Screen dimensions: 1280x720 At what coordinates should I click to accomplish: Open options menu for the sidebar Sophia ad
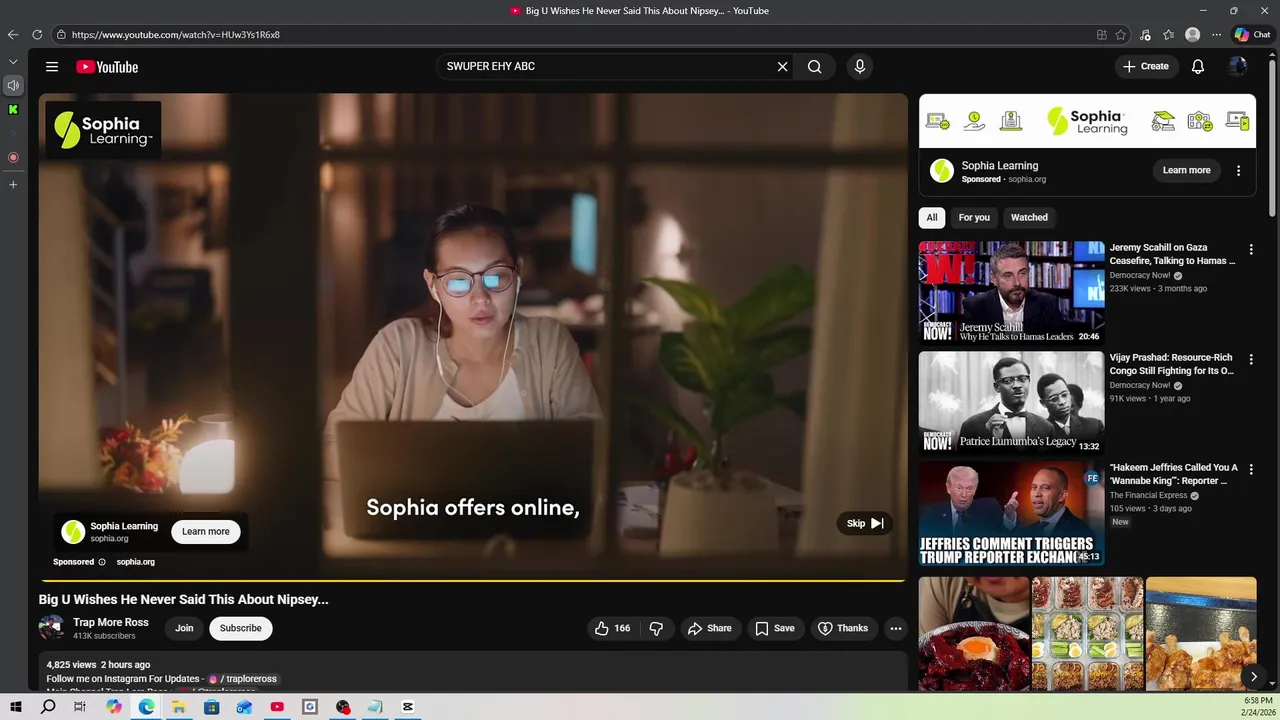pyautogui.click(x=1238, y=170)
